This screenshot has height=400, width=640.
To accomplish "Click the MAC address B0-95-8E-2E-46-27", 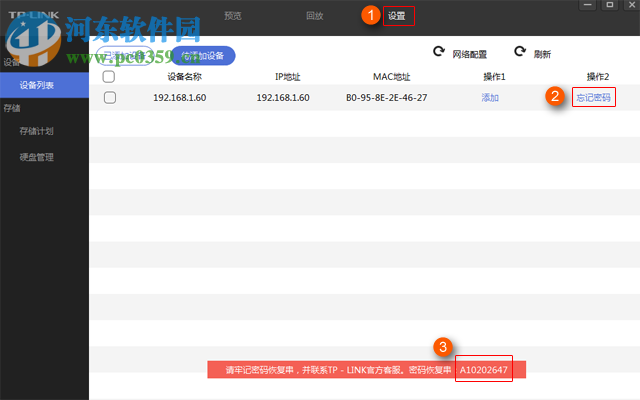I will [x=387, y=98].
